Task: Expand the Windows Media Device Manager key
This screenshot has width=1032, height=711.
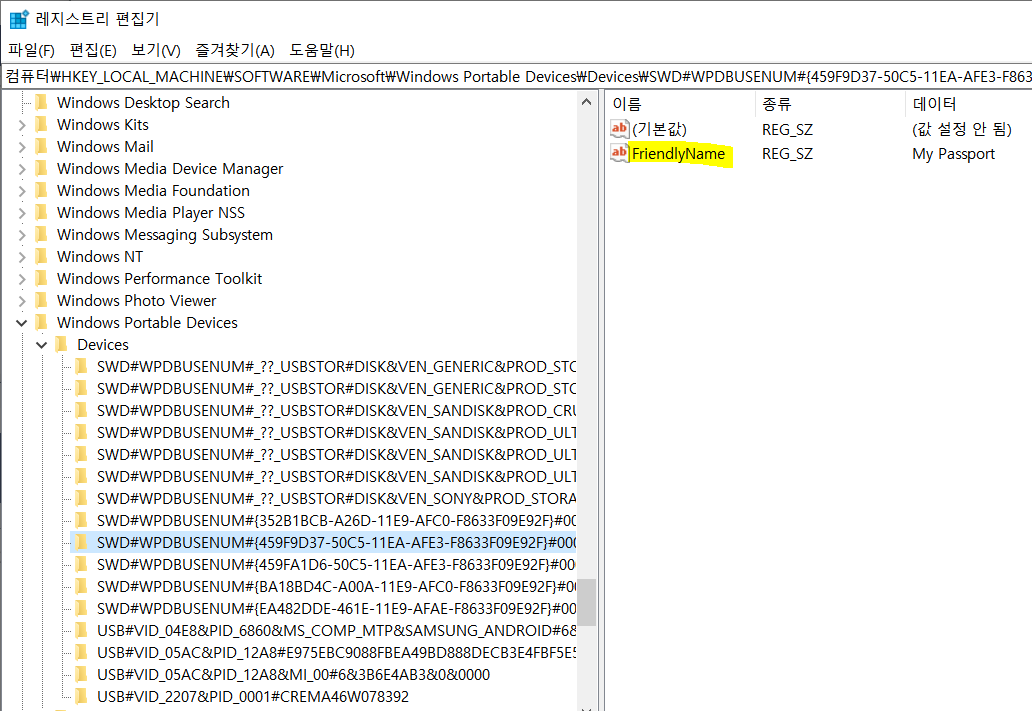Action: pyautogui.click(x=22, y=169)
